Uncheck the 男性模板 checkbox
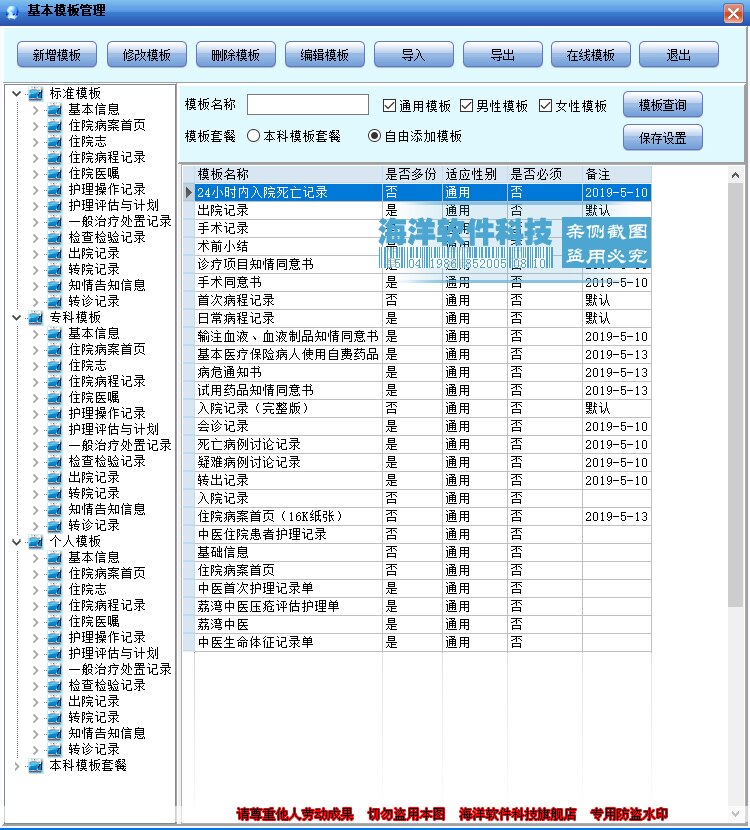 tap(466, 106)
